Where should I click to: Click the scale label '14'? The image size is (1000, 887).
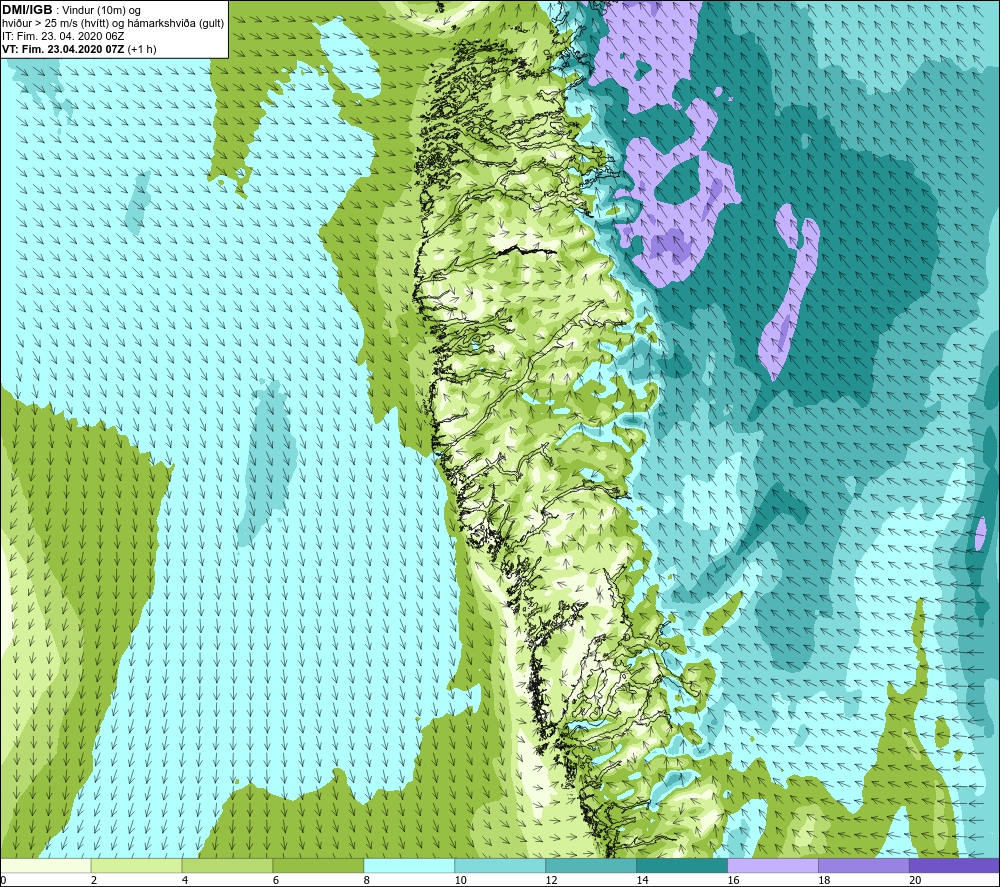click(642, 880)
